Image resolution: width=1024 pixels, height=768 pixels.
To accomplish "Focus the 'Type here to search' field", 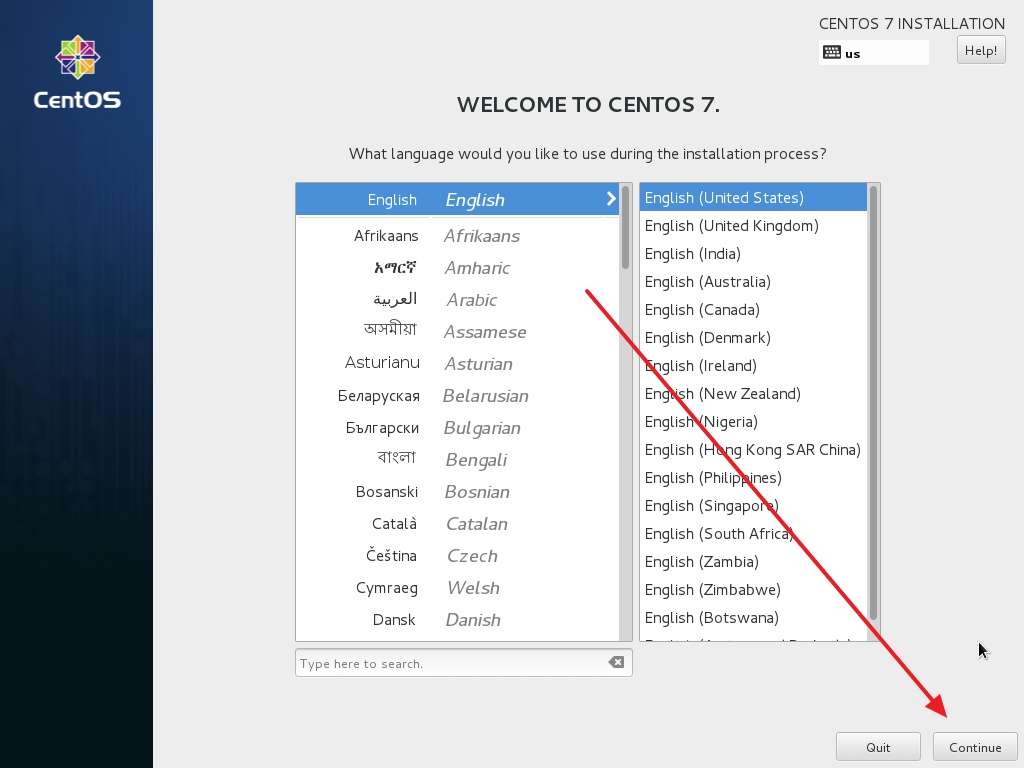I will pos(464,663).
